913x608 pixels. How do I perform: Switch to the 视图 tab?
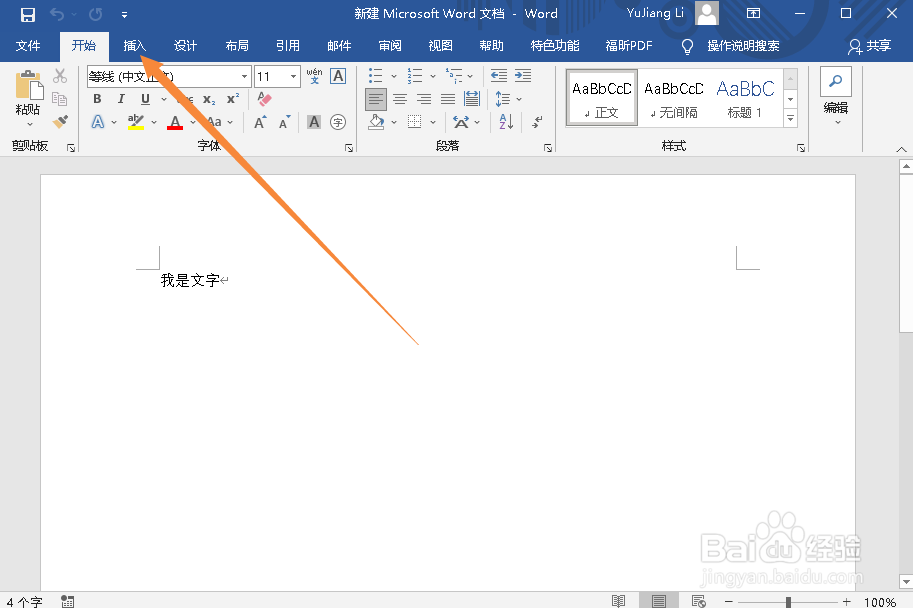440,45
